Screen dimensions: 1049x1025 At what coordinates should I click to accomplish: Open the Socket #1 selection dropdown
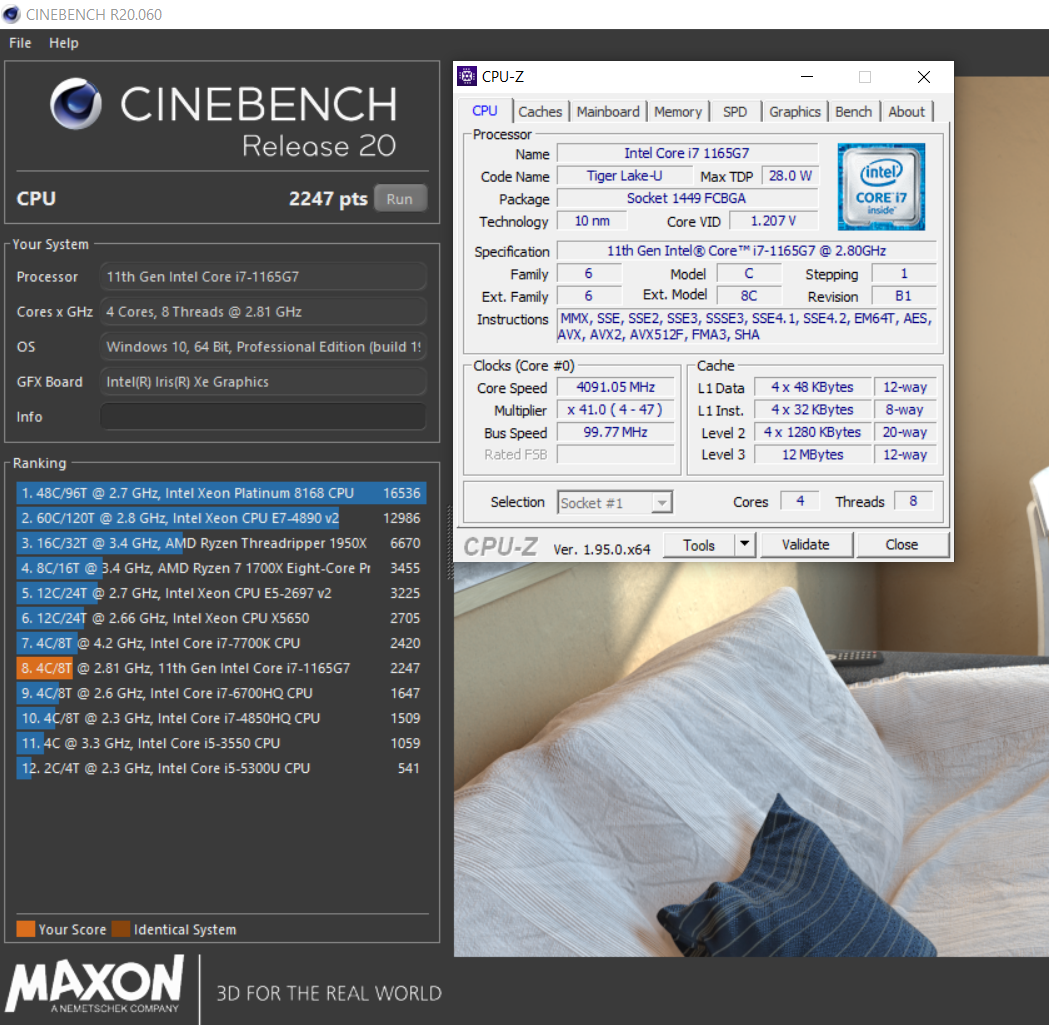pos(615,502)
